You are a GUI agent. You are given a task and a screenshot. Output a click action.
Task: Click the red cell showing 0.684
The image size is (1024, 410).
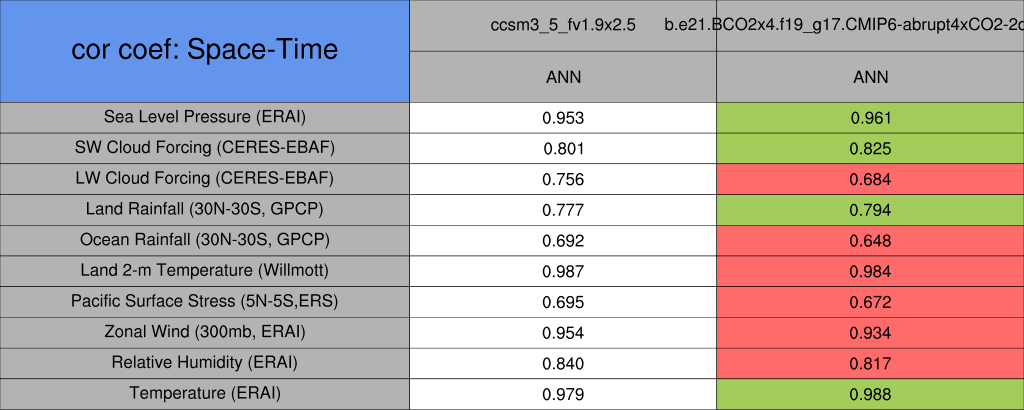click(870, 179)
